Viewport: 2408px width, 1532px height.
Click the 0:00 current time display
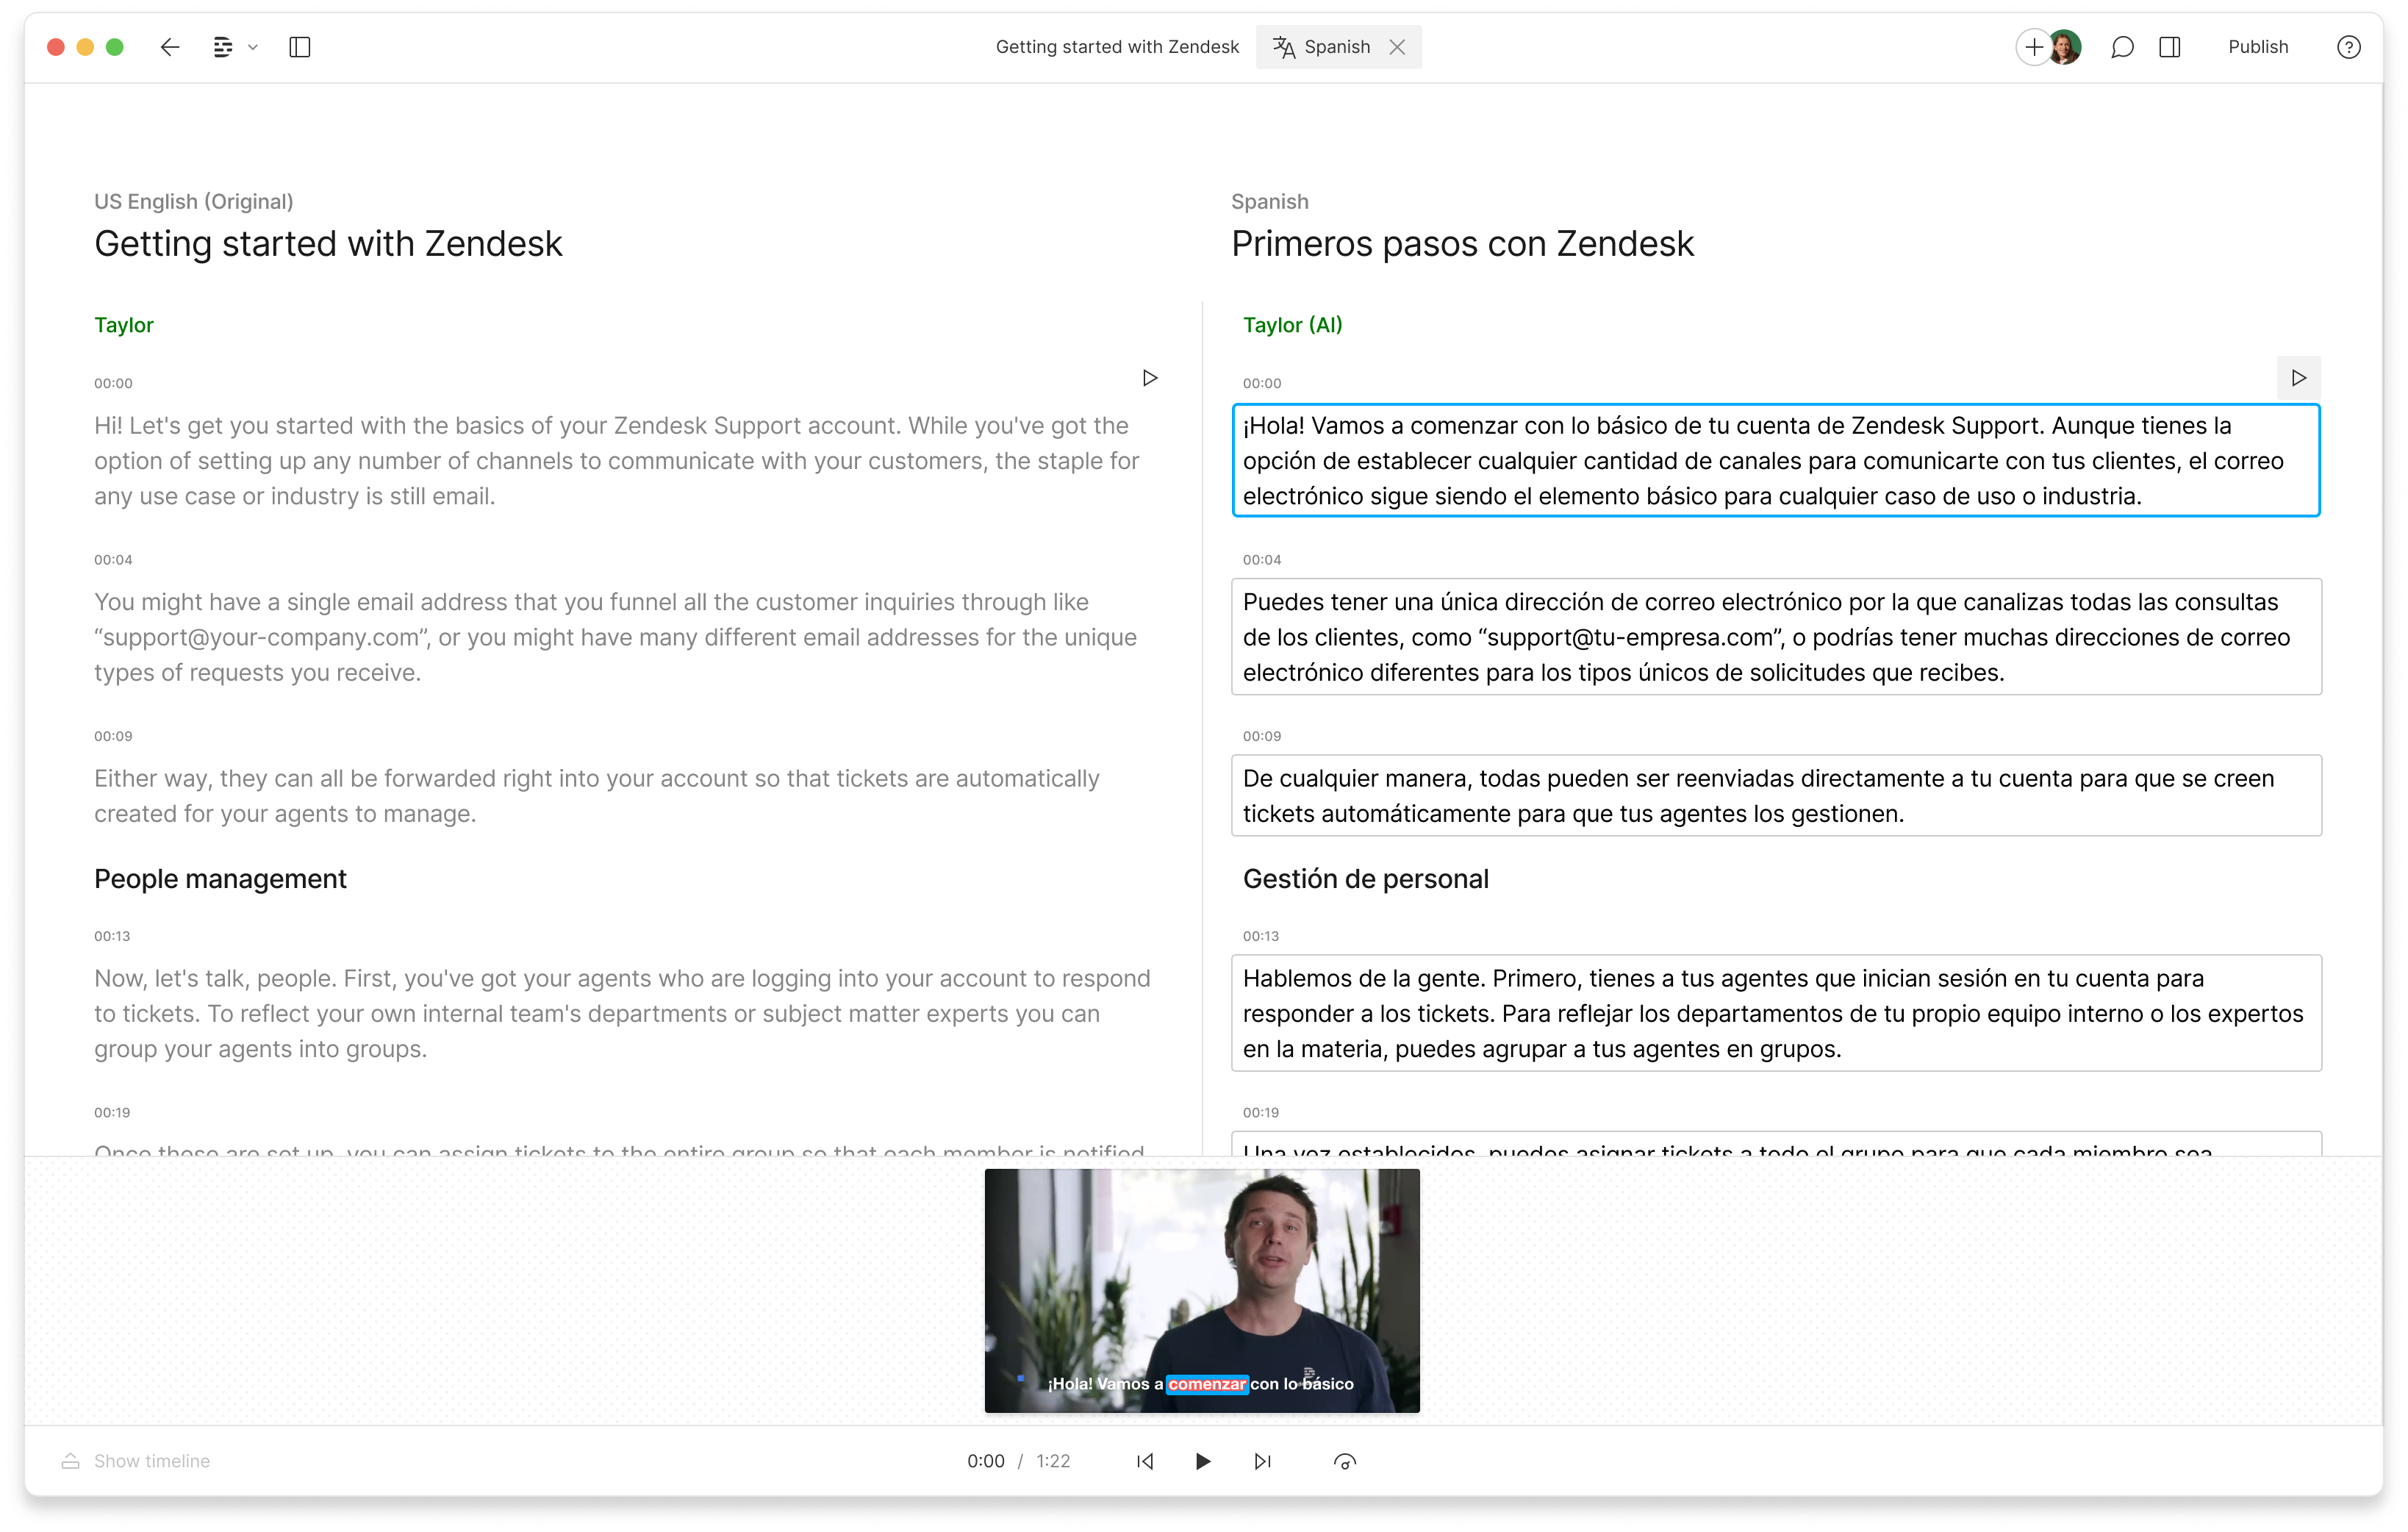[x=985, y=1461]
